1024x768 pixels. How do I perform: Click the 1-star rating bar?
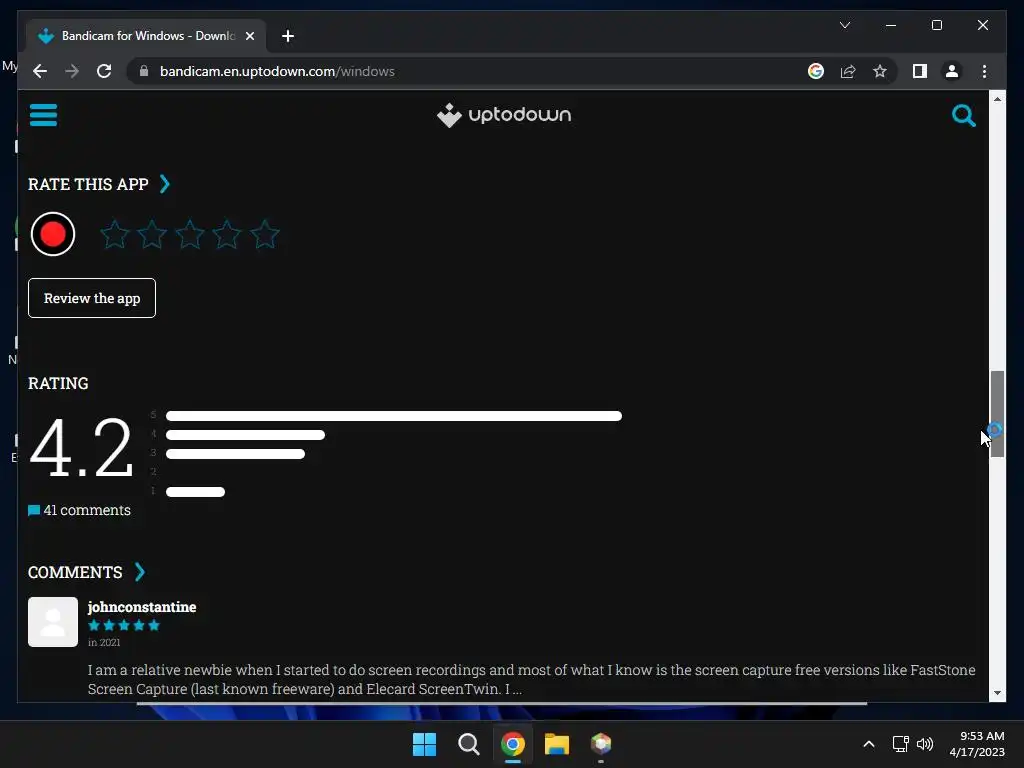tap(195, 492)
